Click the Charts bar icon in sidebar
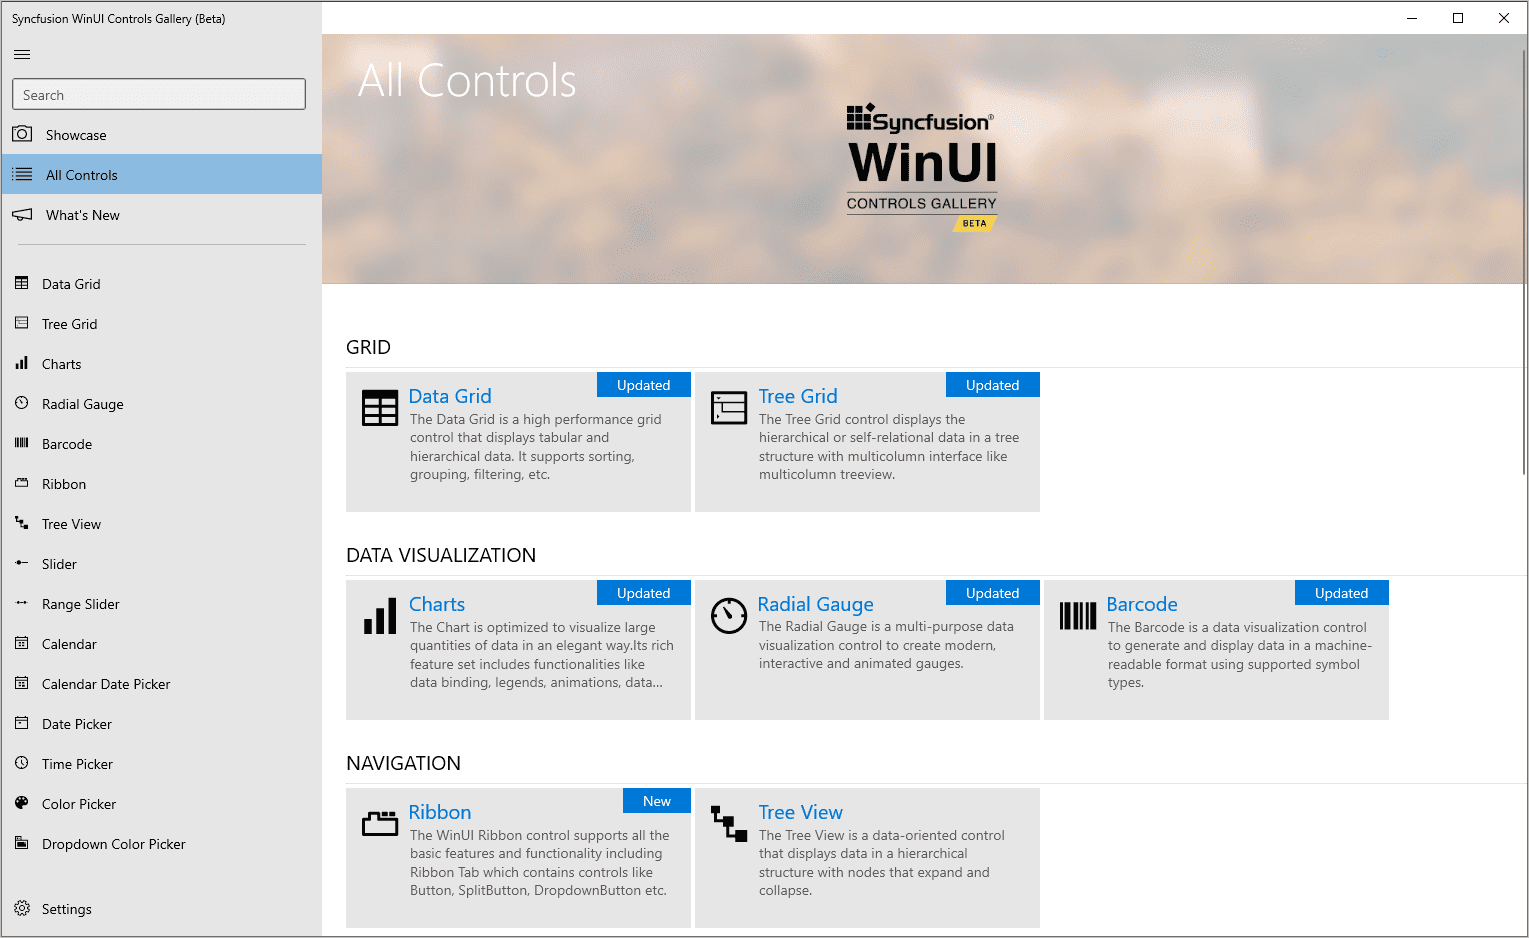 point(22,364)
